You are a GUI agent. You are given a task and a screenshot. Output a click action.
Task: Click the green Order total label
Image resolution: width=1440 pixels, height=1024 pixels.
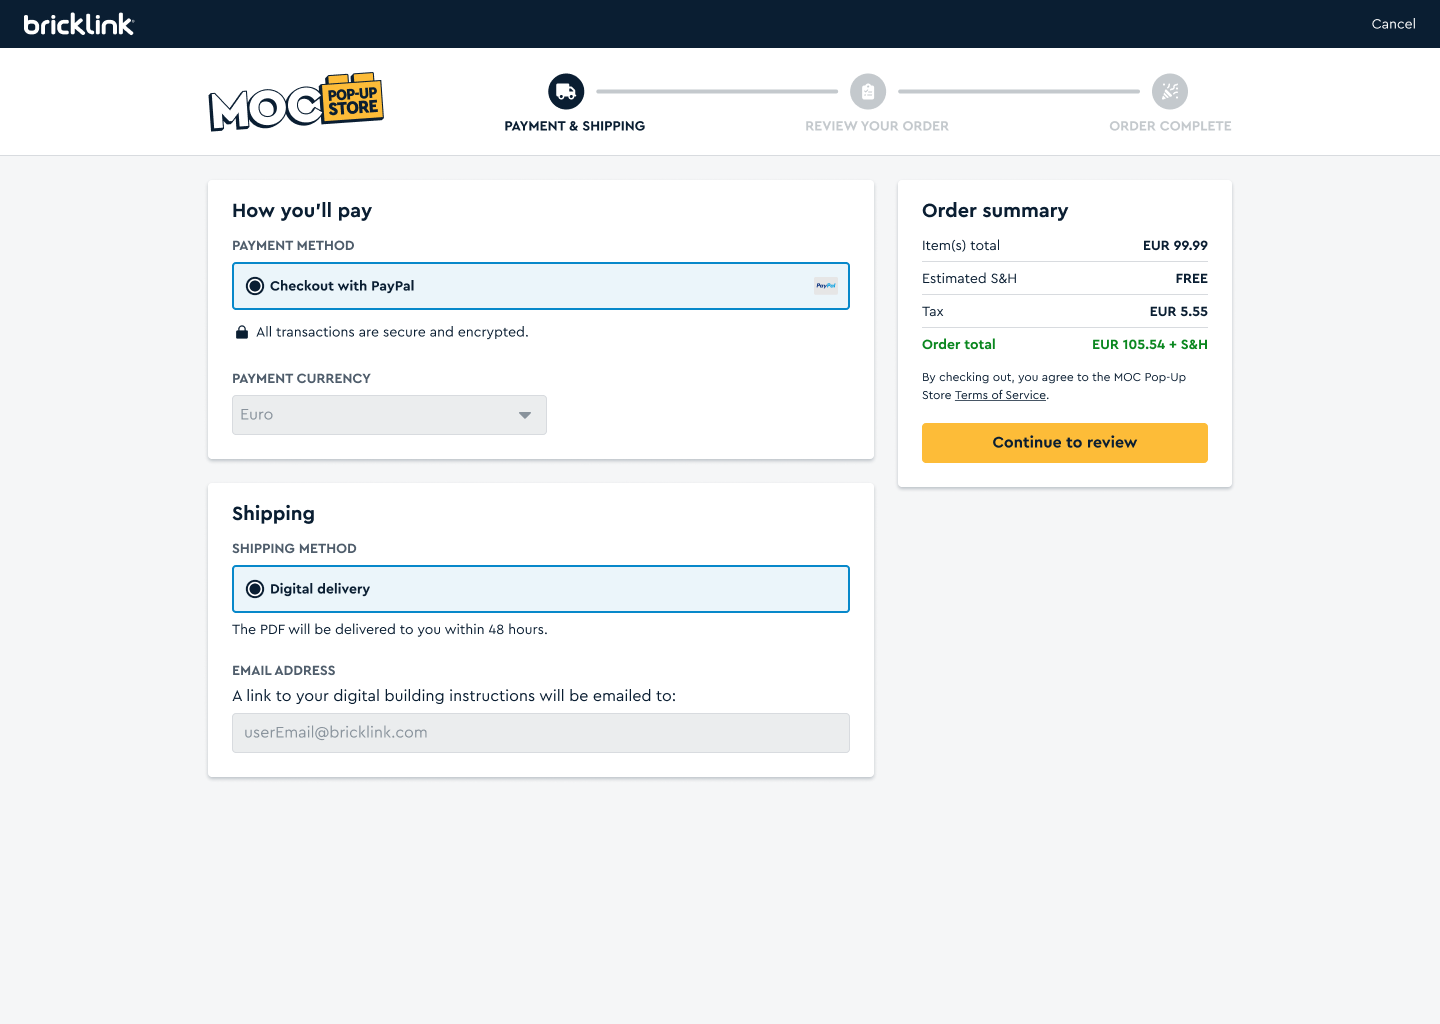959,344
